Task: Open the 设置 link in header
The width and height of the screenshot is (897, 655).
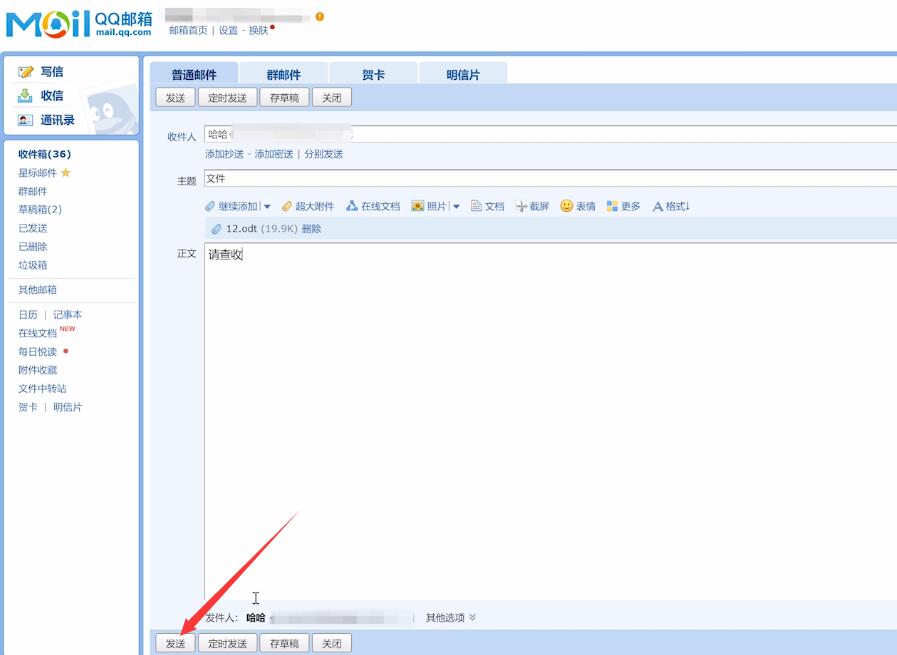Action: 228,30
